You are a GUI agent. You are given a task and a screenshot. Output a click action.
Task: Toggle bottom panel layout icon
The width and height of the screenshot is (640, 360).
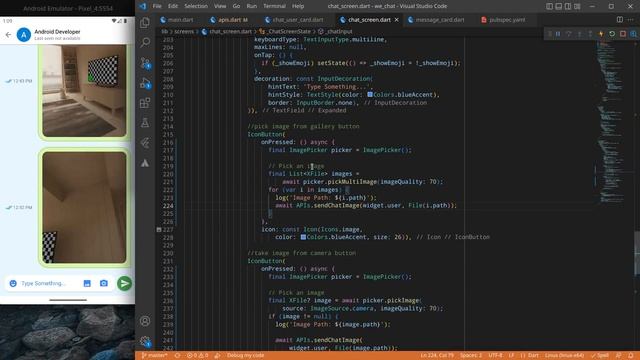pos(558,6)
